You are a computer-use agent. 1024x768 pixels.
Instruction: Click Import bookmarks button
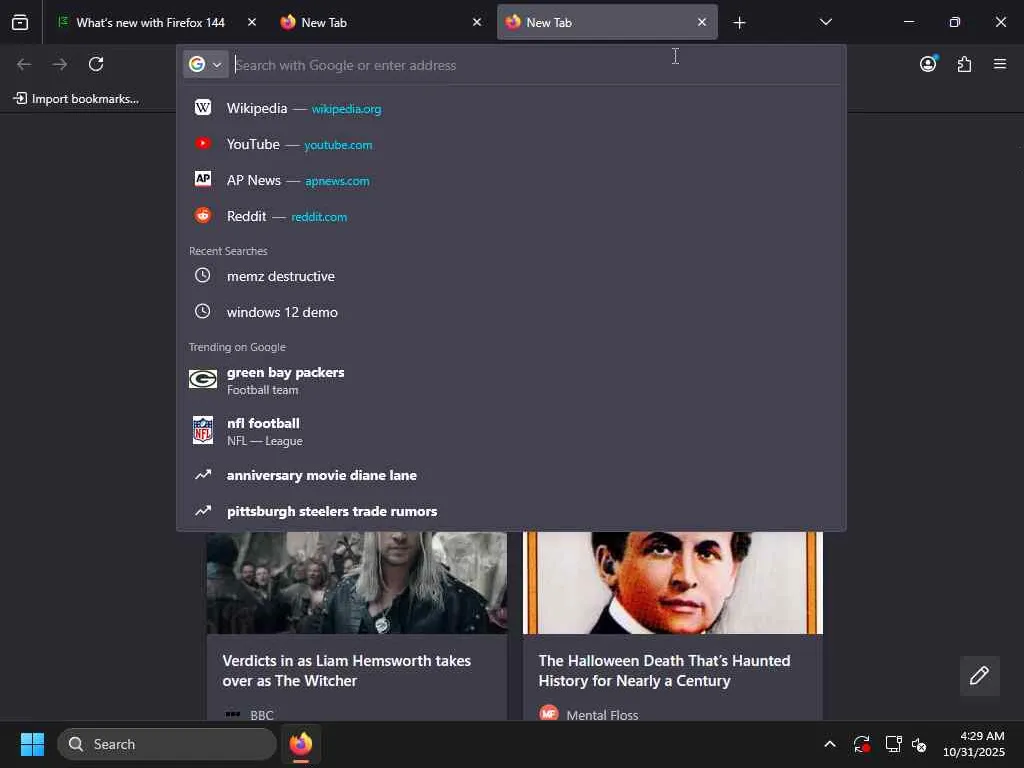click(x=76, y=99)
